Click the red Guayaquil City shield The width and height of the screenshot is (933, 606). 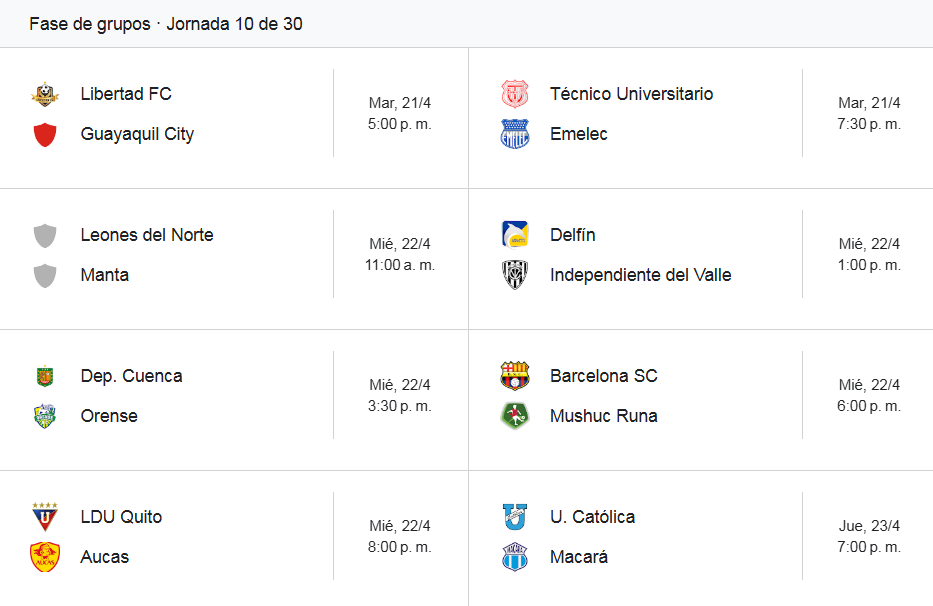[x=45, y=134]
